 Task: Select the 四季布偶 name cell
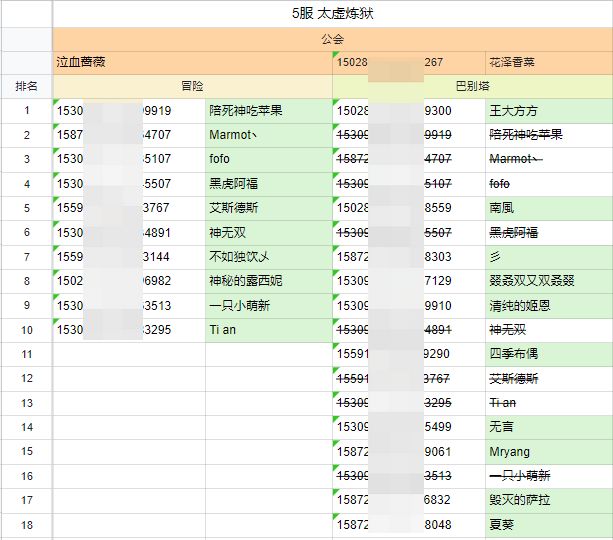point(549,354)
